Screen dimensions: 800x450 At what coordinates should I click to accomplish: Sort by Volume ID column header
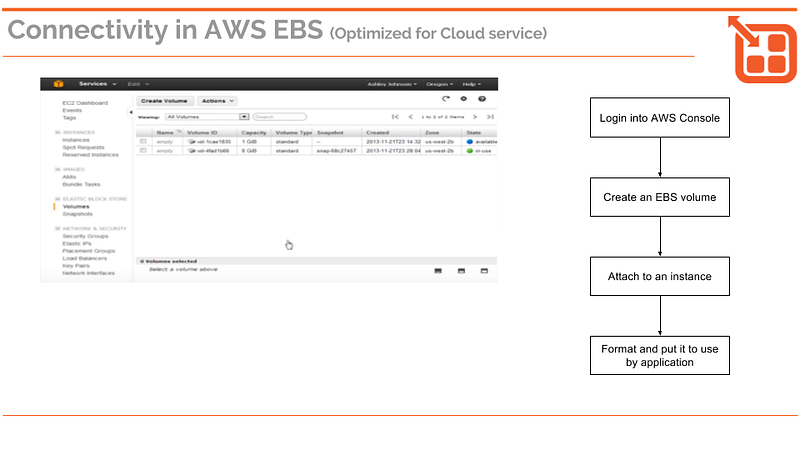click(202, 133)
